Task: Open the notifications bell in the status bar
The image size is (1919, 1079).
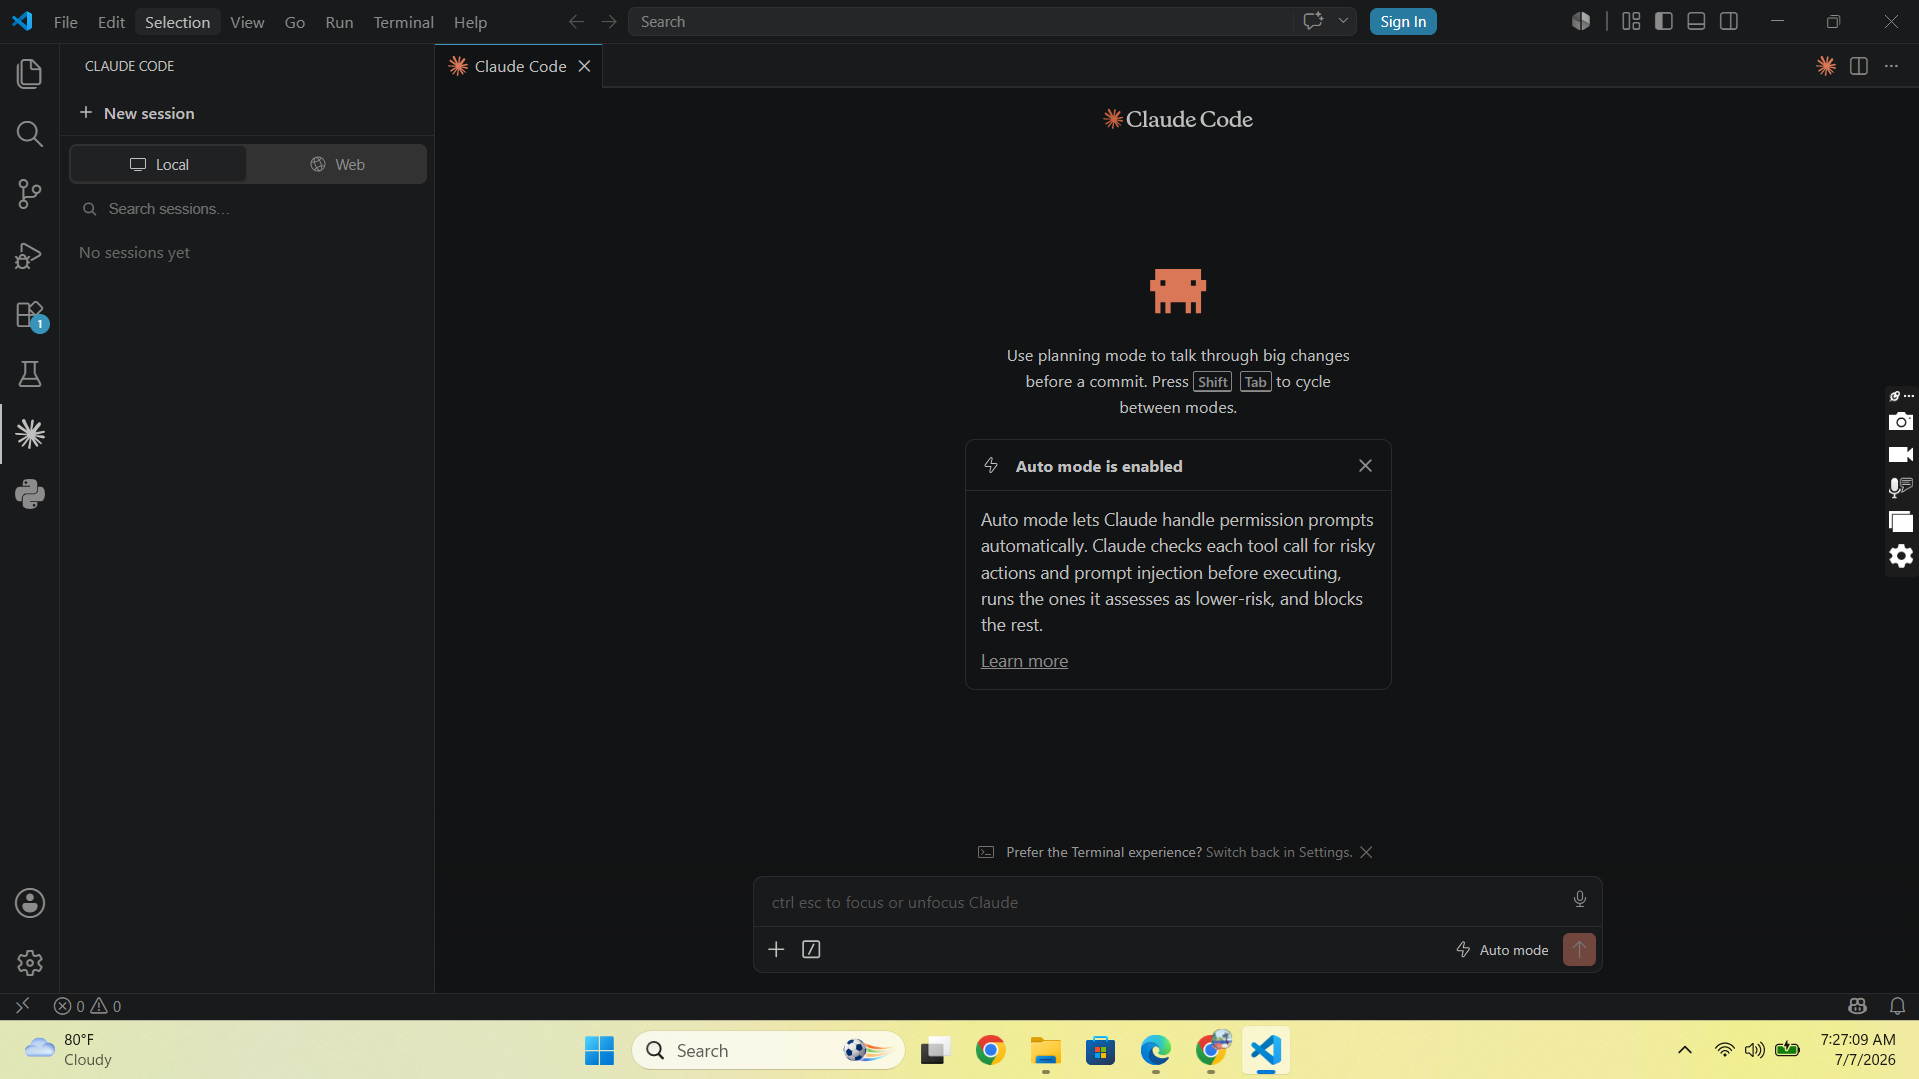Action: coord(1897,1006)
